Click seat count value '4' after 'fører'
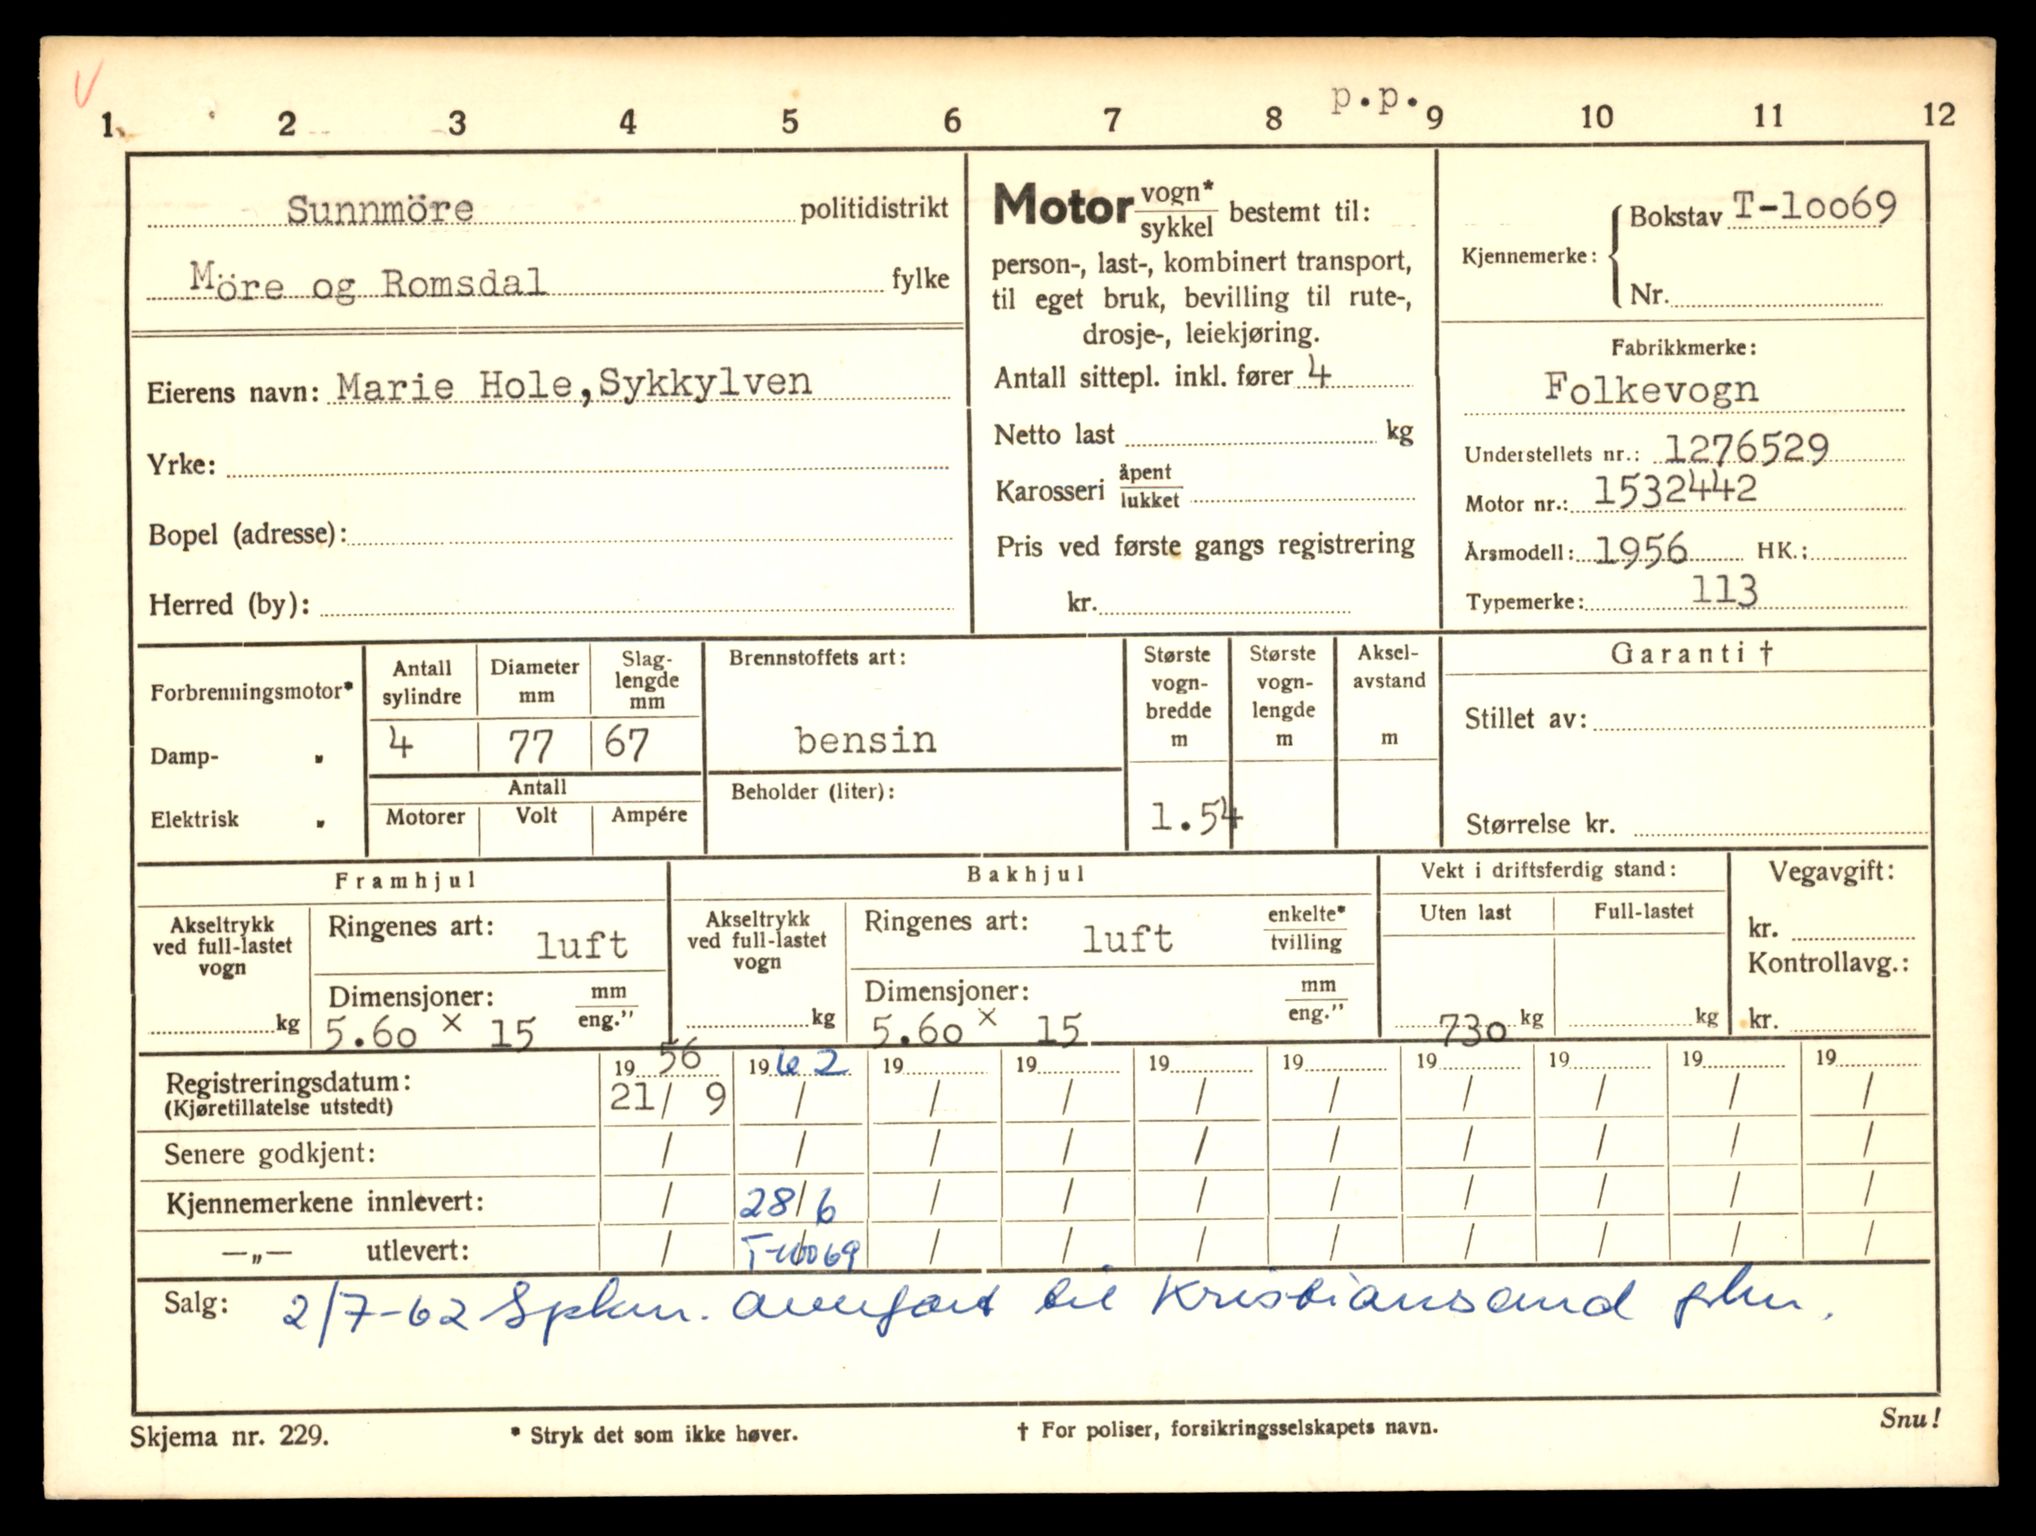This screenshot has width=2036, height=1536. [1320, 374]
